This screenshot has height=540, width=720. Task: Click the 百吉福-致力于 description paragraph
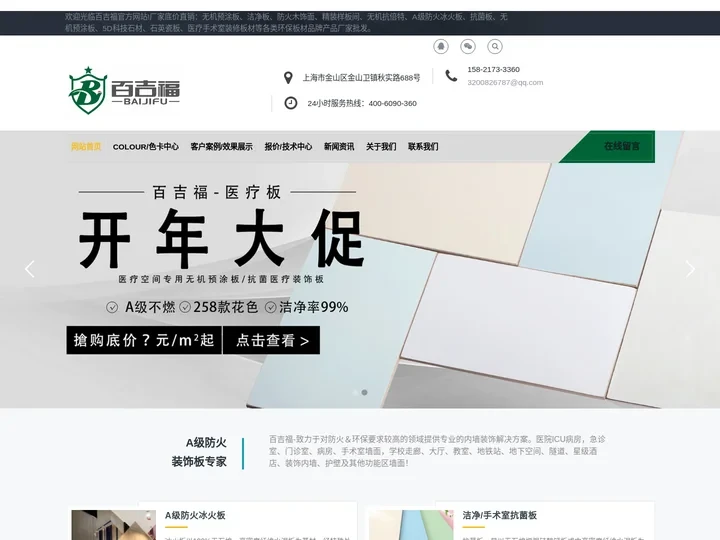(437, 451)
